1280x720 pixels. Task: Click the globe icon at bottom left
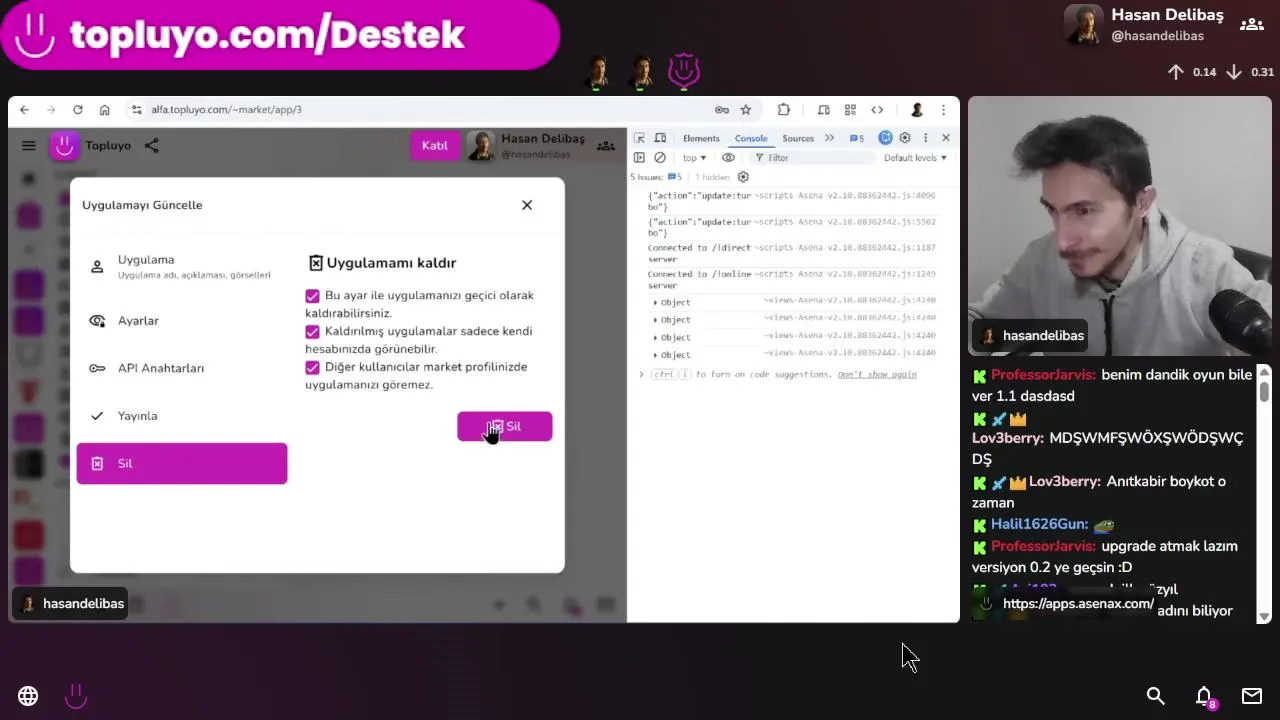pos(28,696)
